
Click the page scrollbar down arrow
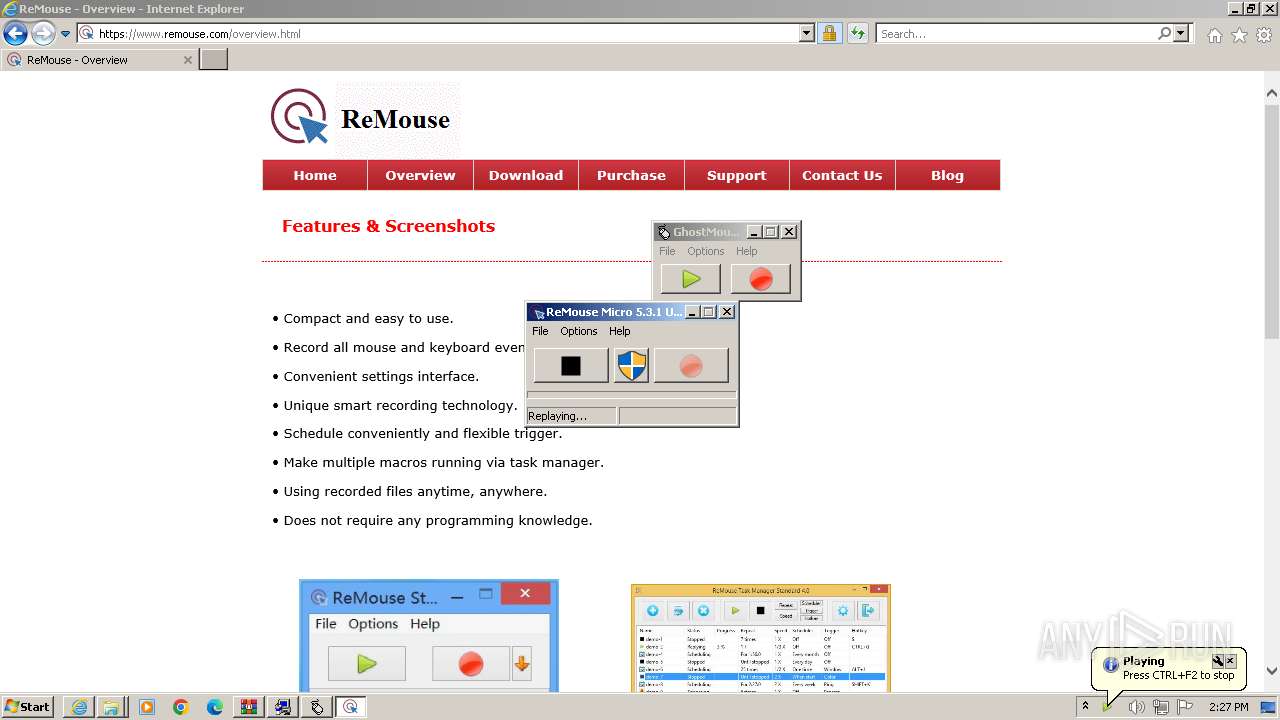(1272, 672)
